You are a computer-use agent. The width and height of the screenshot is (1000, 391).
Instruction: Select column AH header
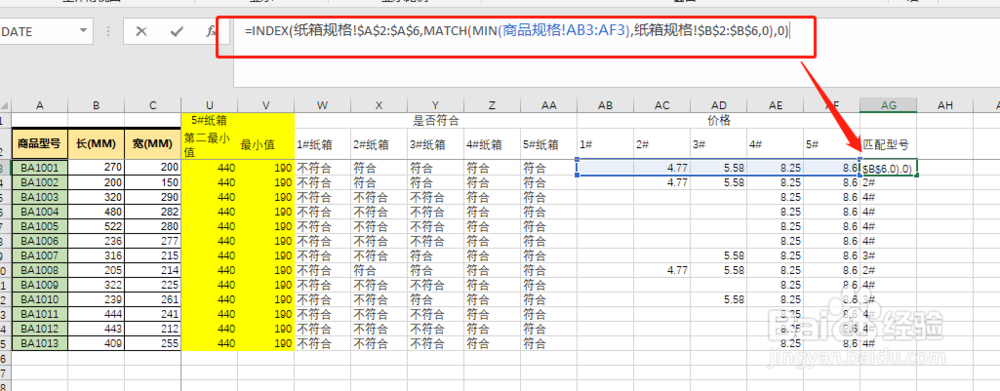tap(945, 106)
